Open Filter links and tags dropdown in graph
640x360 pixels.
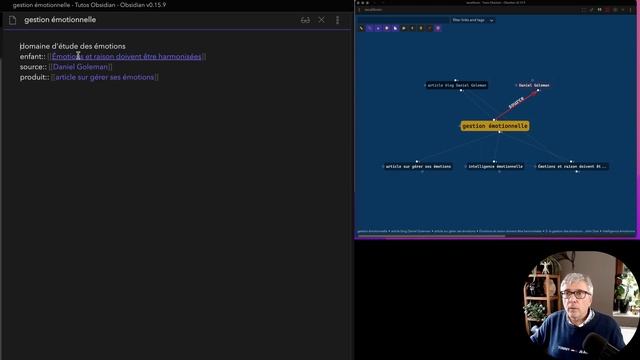pos(473,20)
